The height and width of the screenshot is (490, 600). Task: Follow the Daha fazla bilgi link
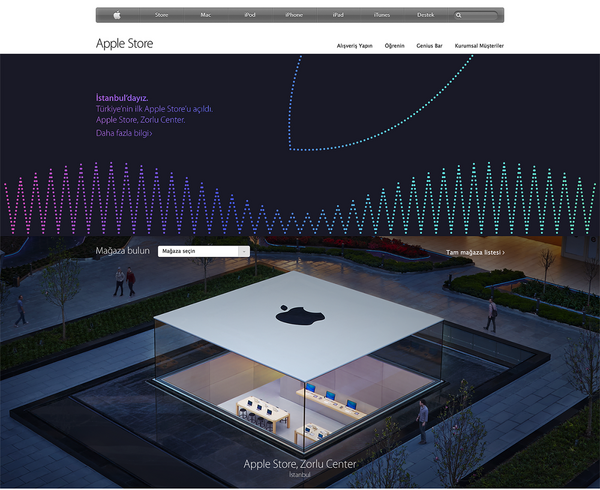pyautogui.click(x=124, y=133)
